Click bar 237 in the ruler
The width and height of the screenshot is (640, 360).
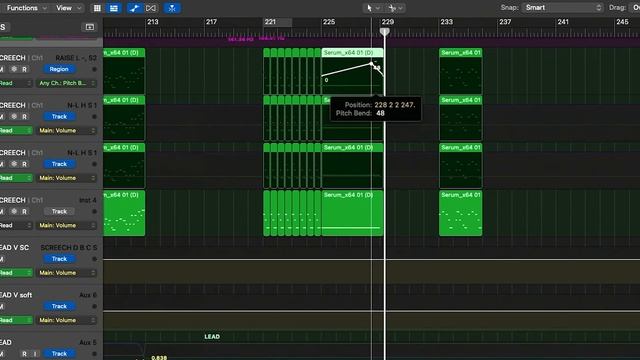point(505,22)
